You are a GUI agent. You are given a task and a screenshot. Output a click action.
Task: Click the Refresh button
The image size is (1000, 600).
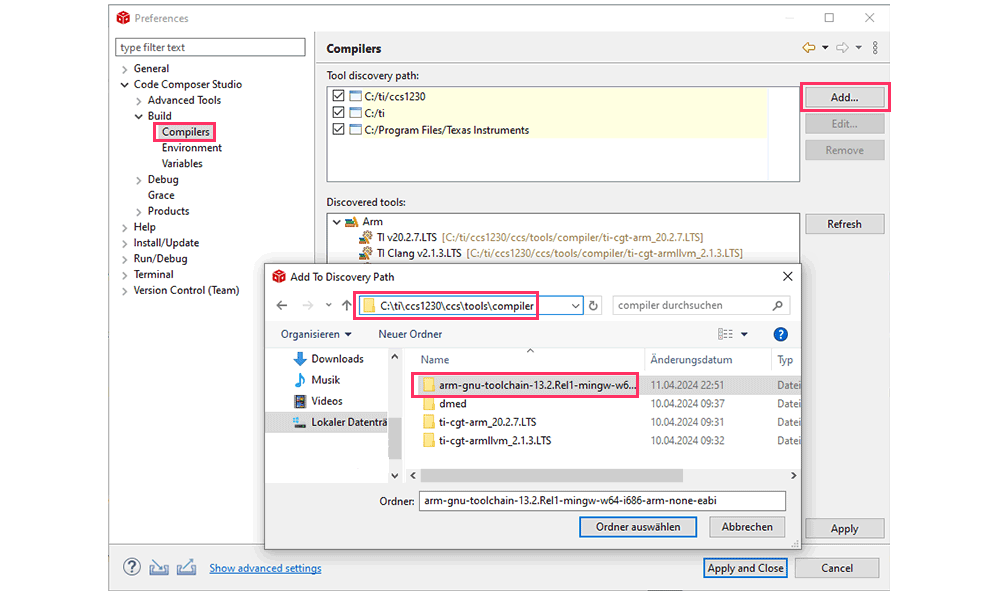point(844,224)
